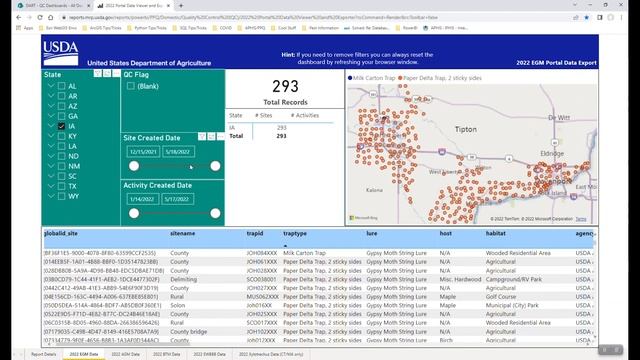Image resolution: width=640 pixels, height=360 pixels.
Task: Reload the browser page
Action: pyautogui.click(x=40, y=18)
